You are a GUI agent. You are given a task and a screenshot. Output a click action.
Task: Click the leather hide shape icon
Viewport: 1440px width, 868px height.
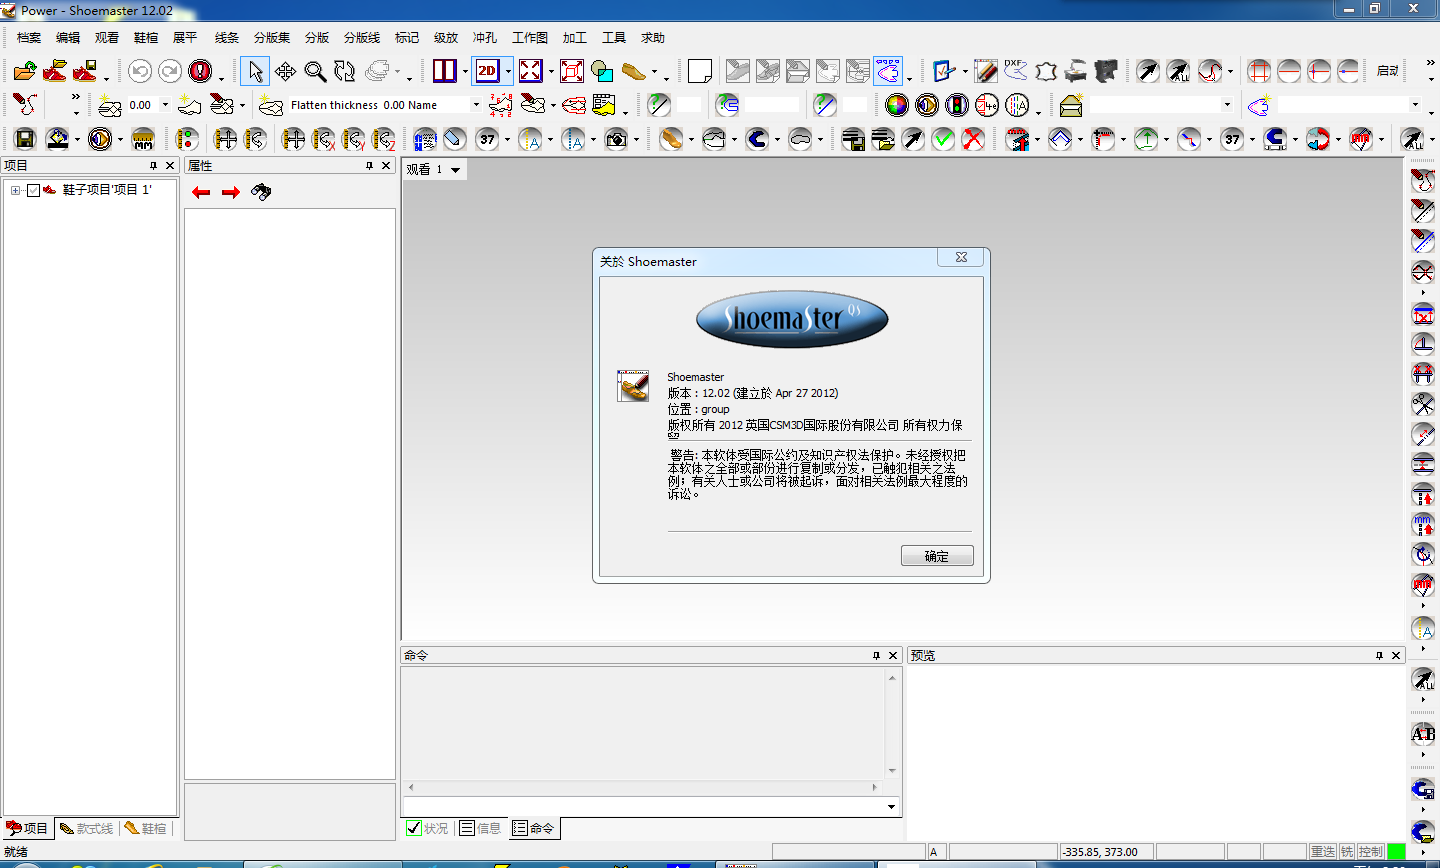[1046, 71]
